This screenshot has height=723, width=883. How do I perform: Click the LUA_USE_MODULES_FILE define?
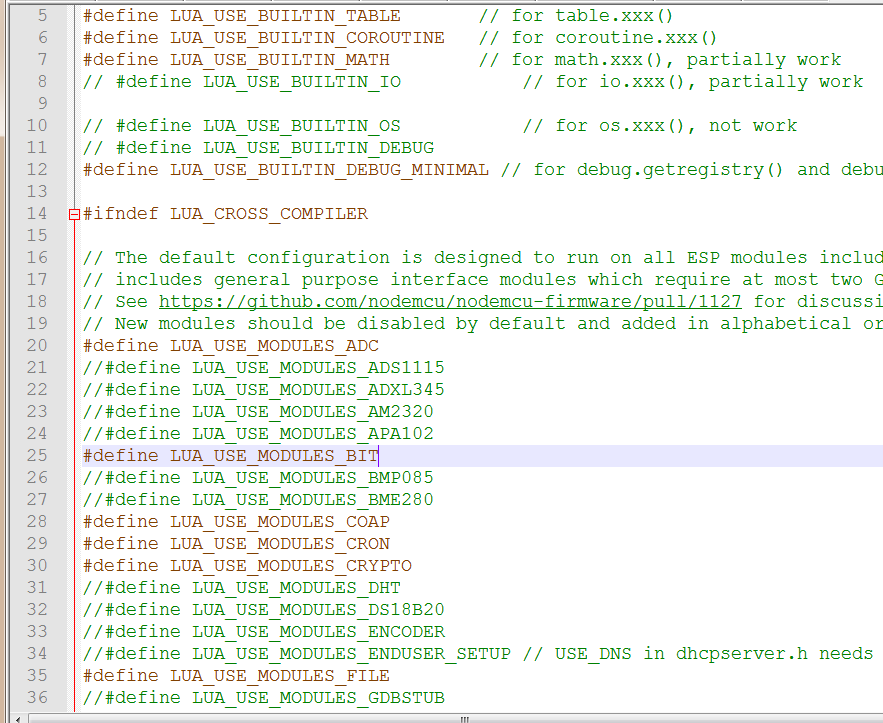pos(236,675)
